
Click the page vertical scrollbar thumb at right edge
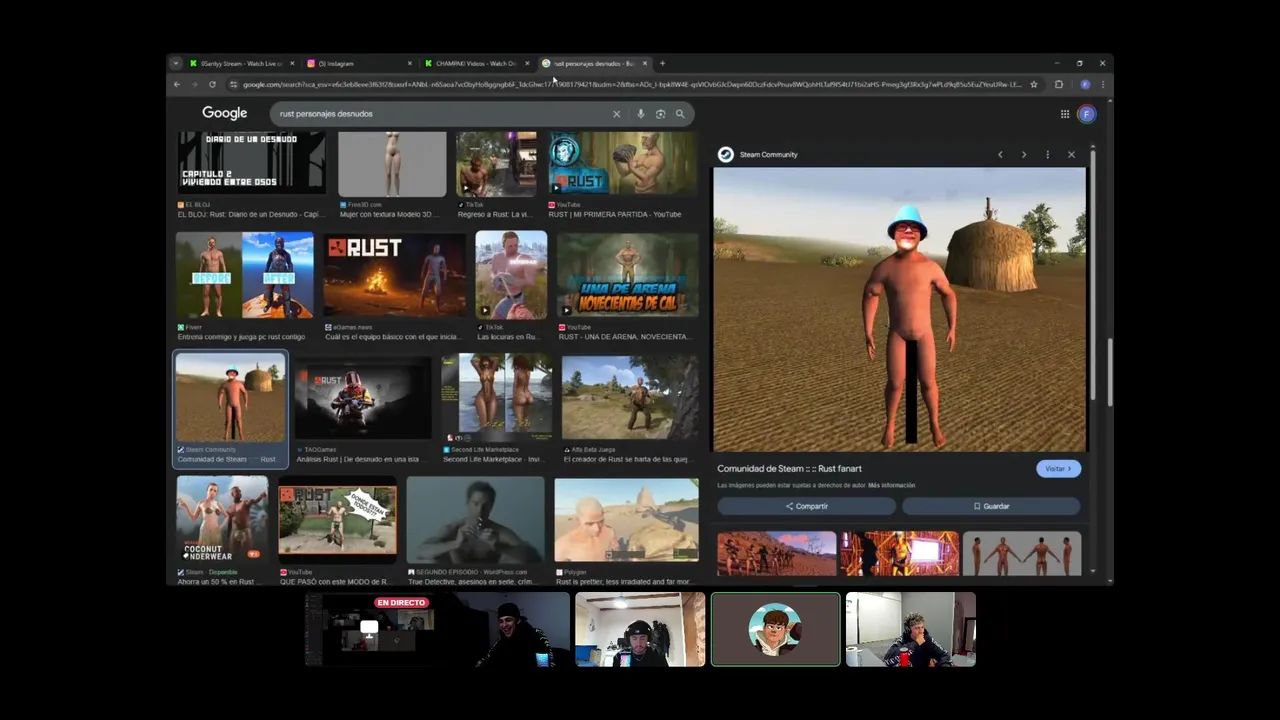point(1108,372)
